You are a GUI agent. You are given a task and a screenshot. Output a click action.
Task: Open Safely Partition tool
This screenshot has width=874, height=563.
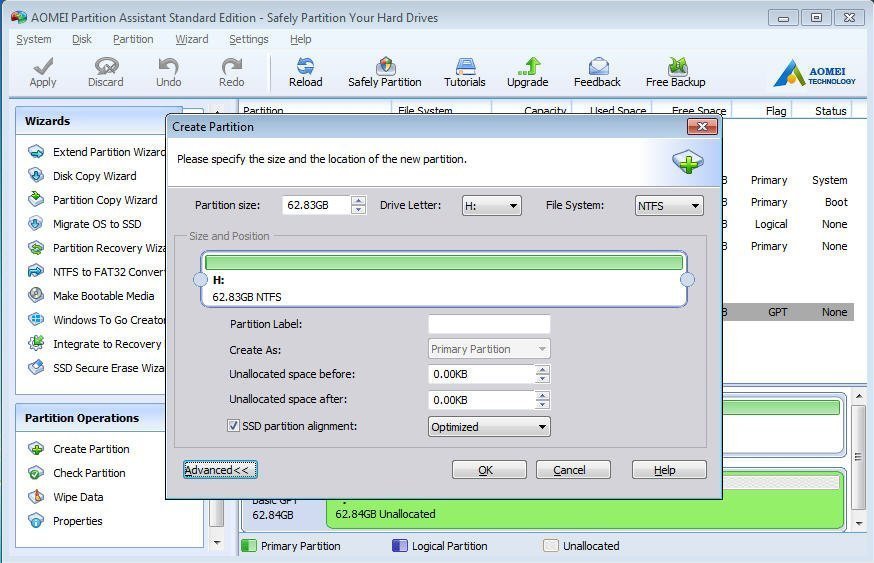[x=385, y=73]
